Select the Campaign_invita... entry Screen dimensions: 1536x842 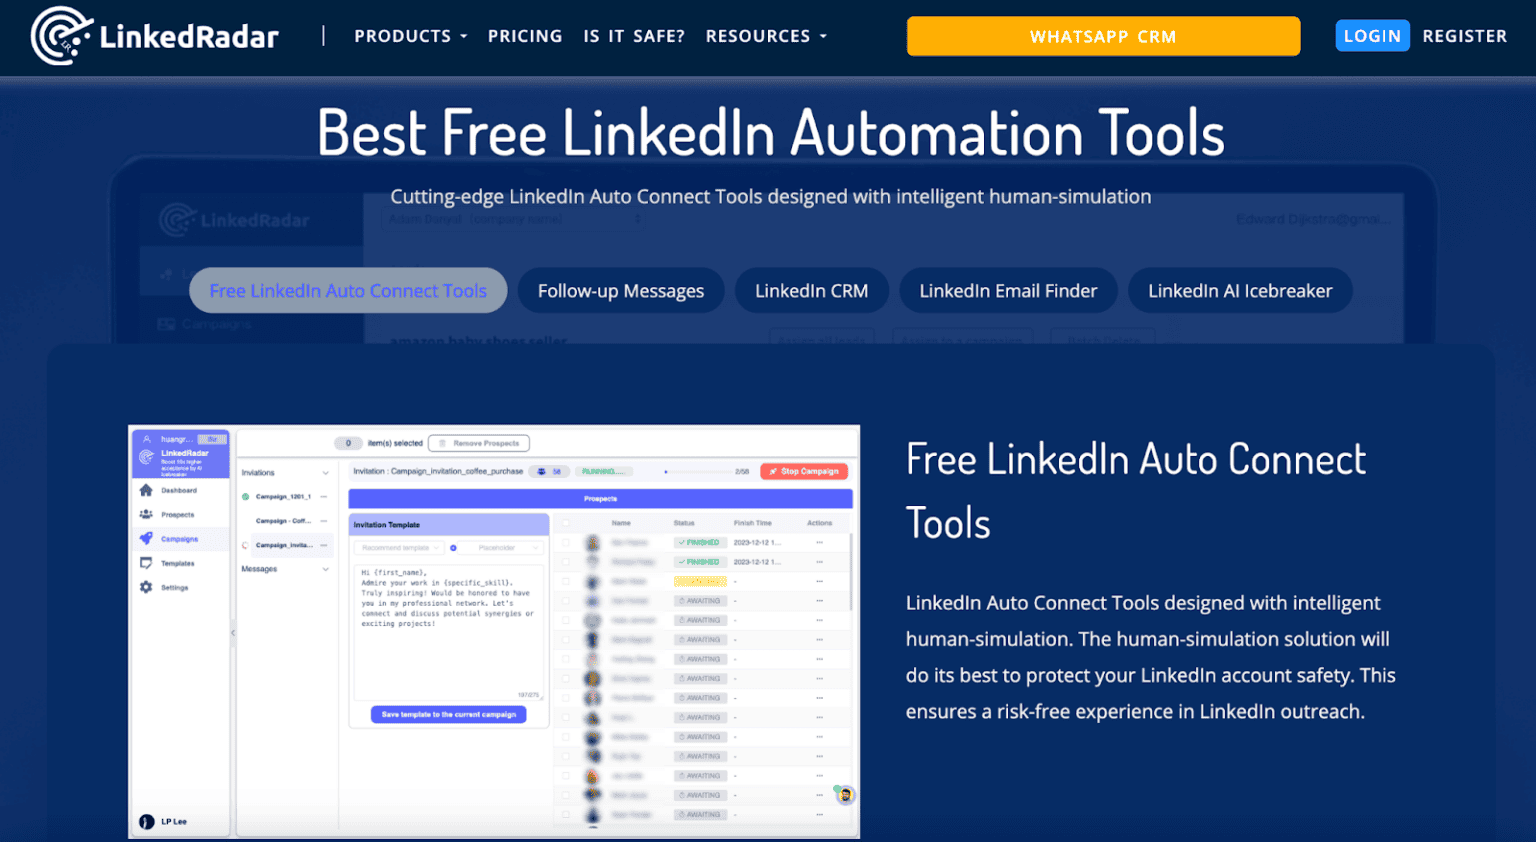284,545
